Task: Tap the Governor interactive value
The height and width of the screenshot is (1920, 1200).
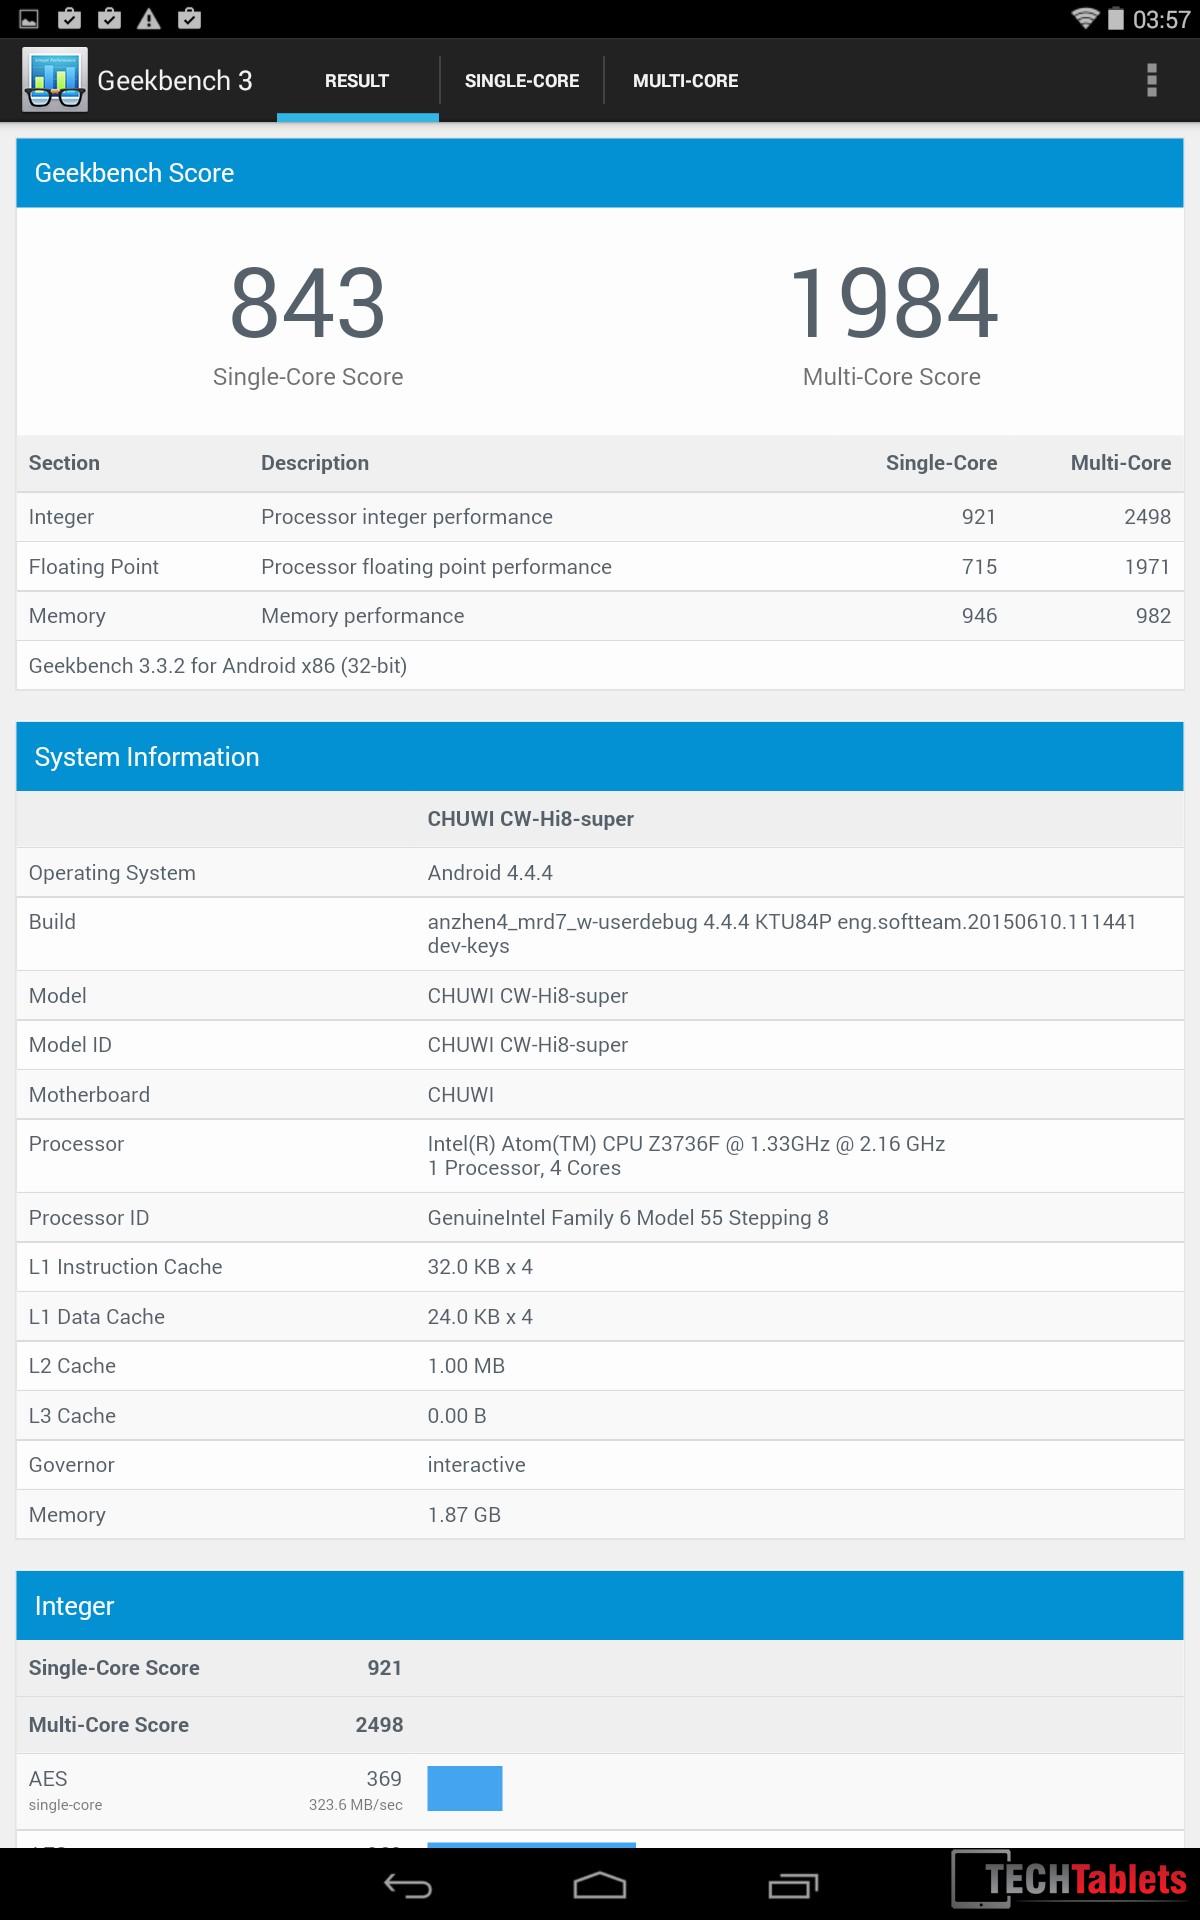Action: [x=476, y=1465]
